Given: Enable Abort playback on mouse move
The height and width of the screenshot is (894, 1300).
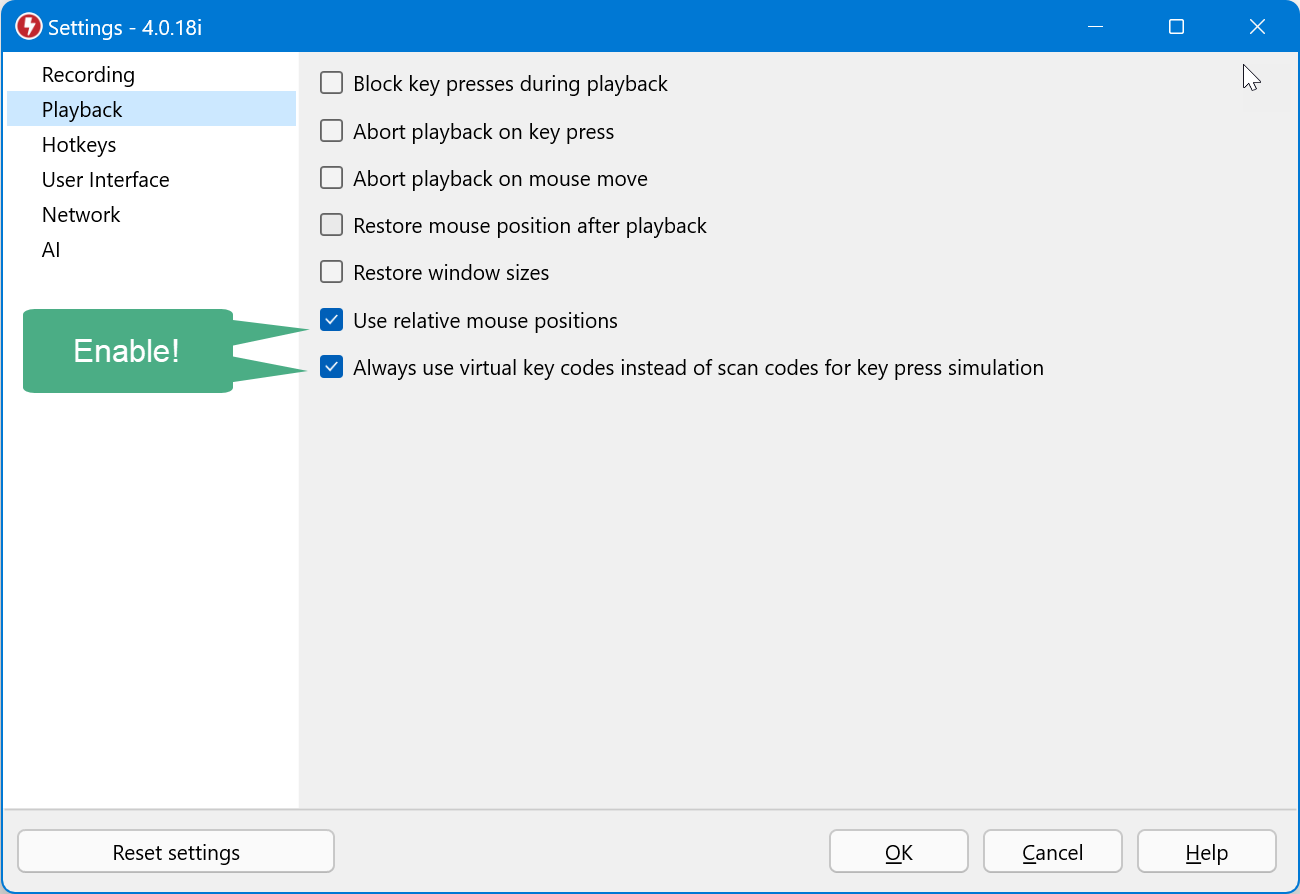Looking at the screenshot, I should click(331, 178).
